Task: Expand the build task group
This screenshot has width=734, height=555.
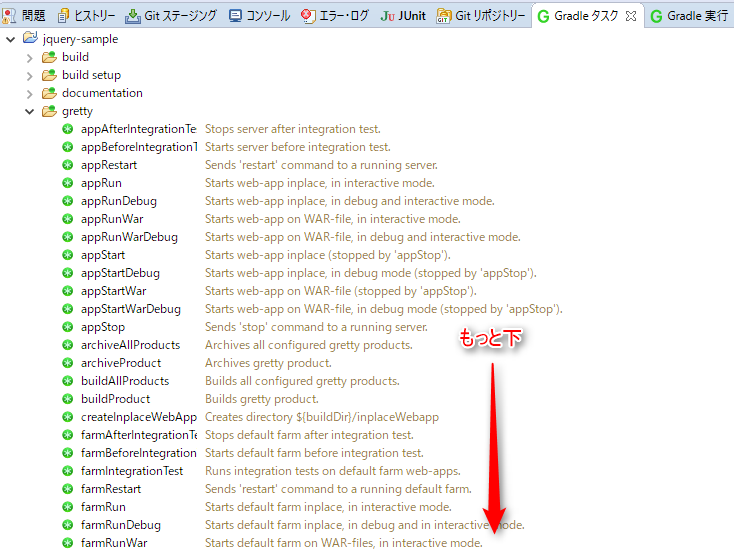Action: pyautogui.click(x=29, y=58)
